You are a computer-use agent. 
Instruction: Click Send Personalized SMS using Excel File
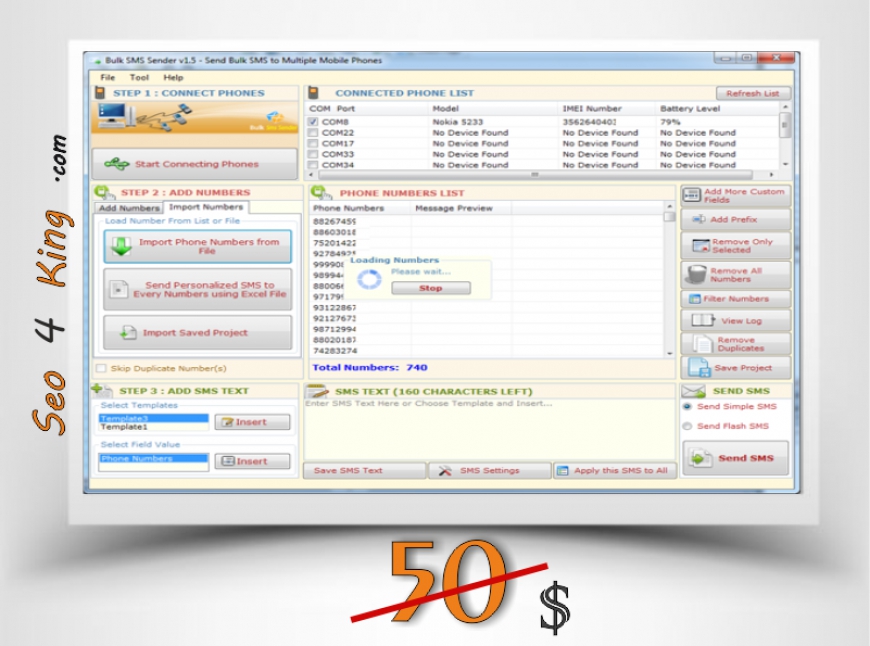[198, 289]
